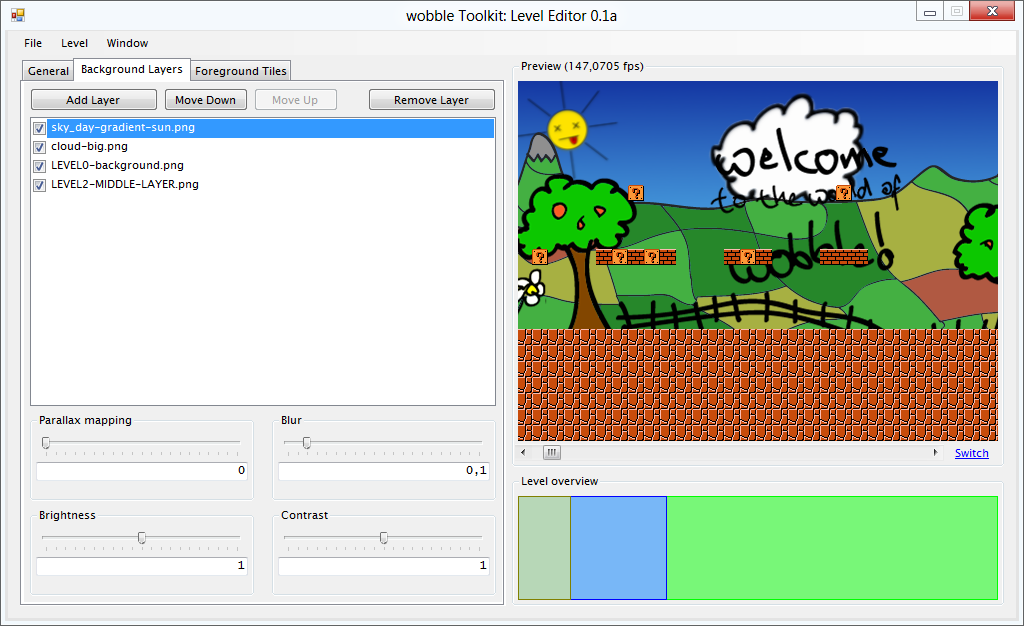Minimize the Level Editor window
Screen dimensions: 1024x626
tap(930, 11)
